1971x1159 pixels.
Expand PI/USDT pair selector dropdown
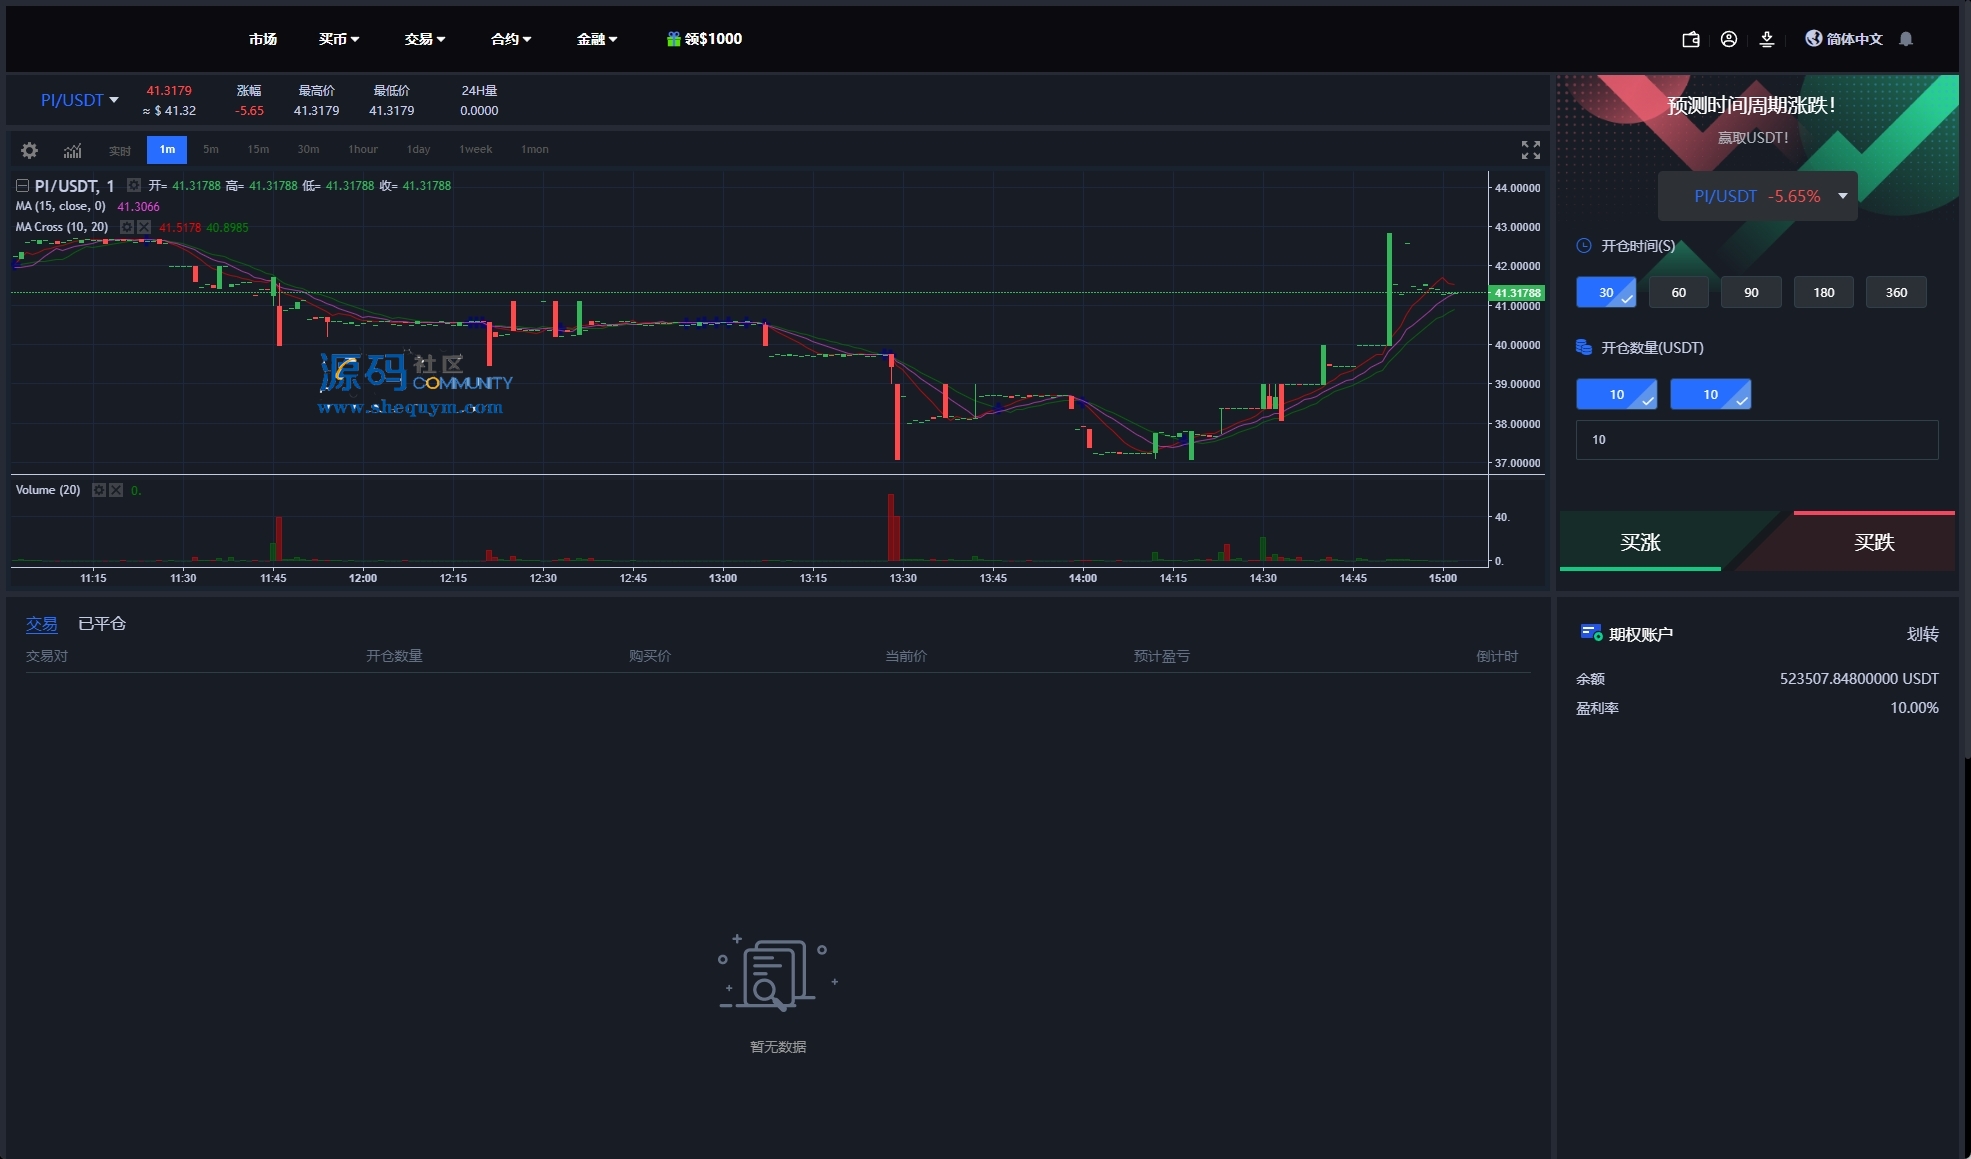[79, 100]
